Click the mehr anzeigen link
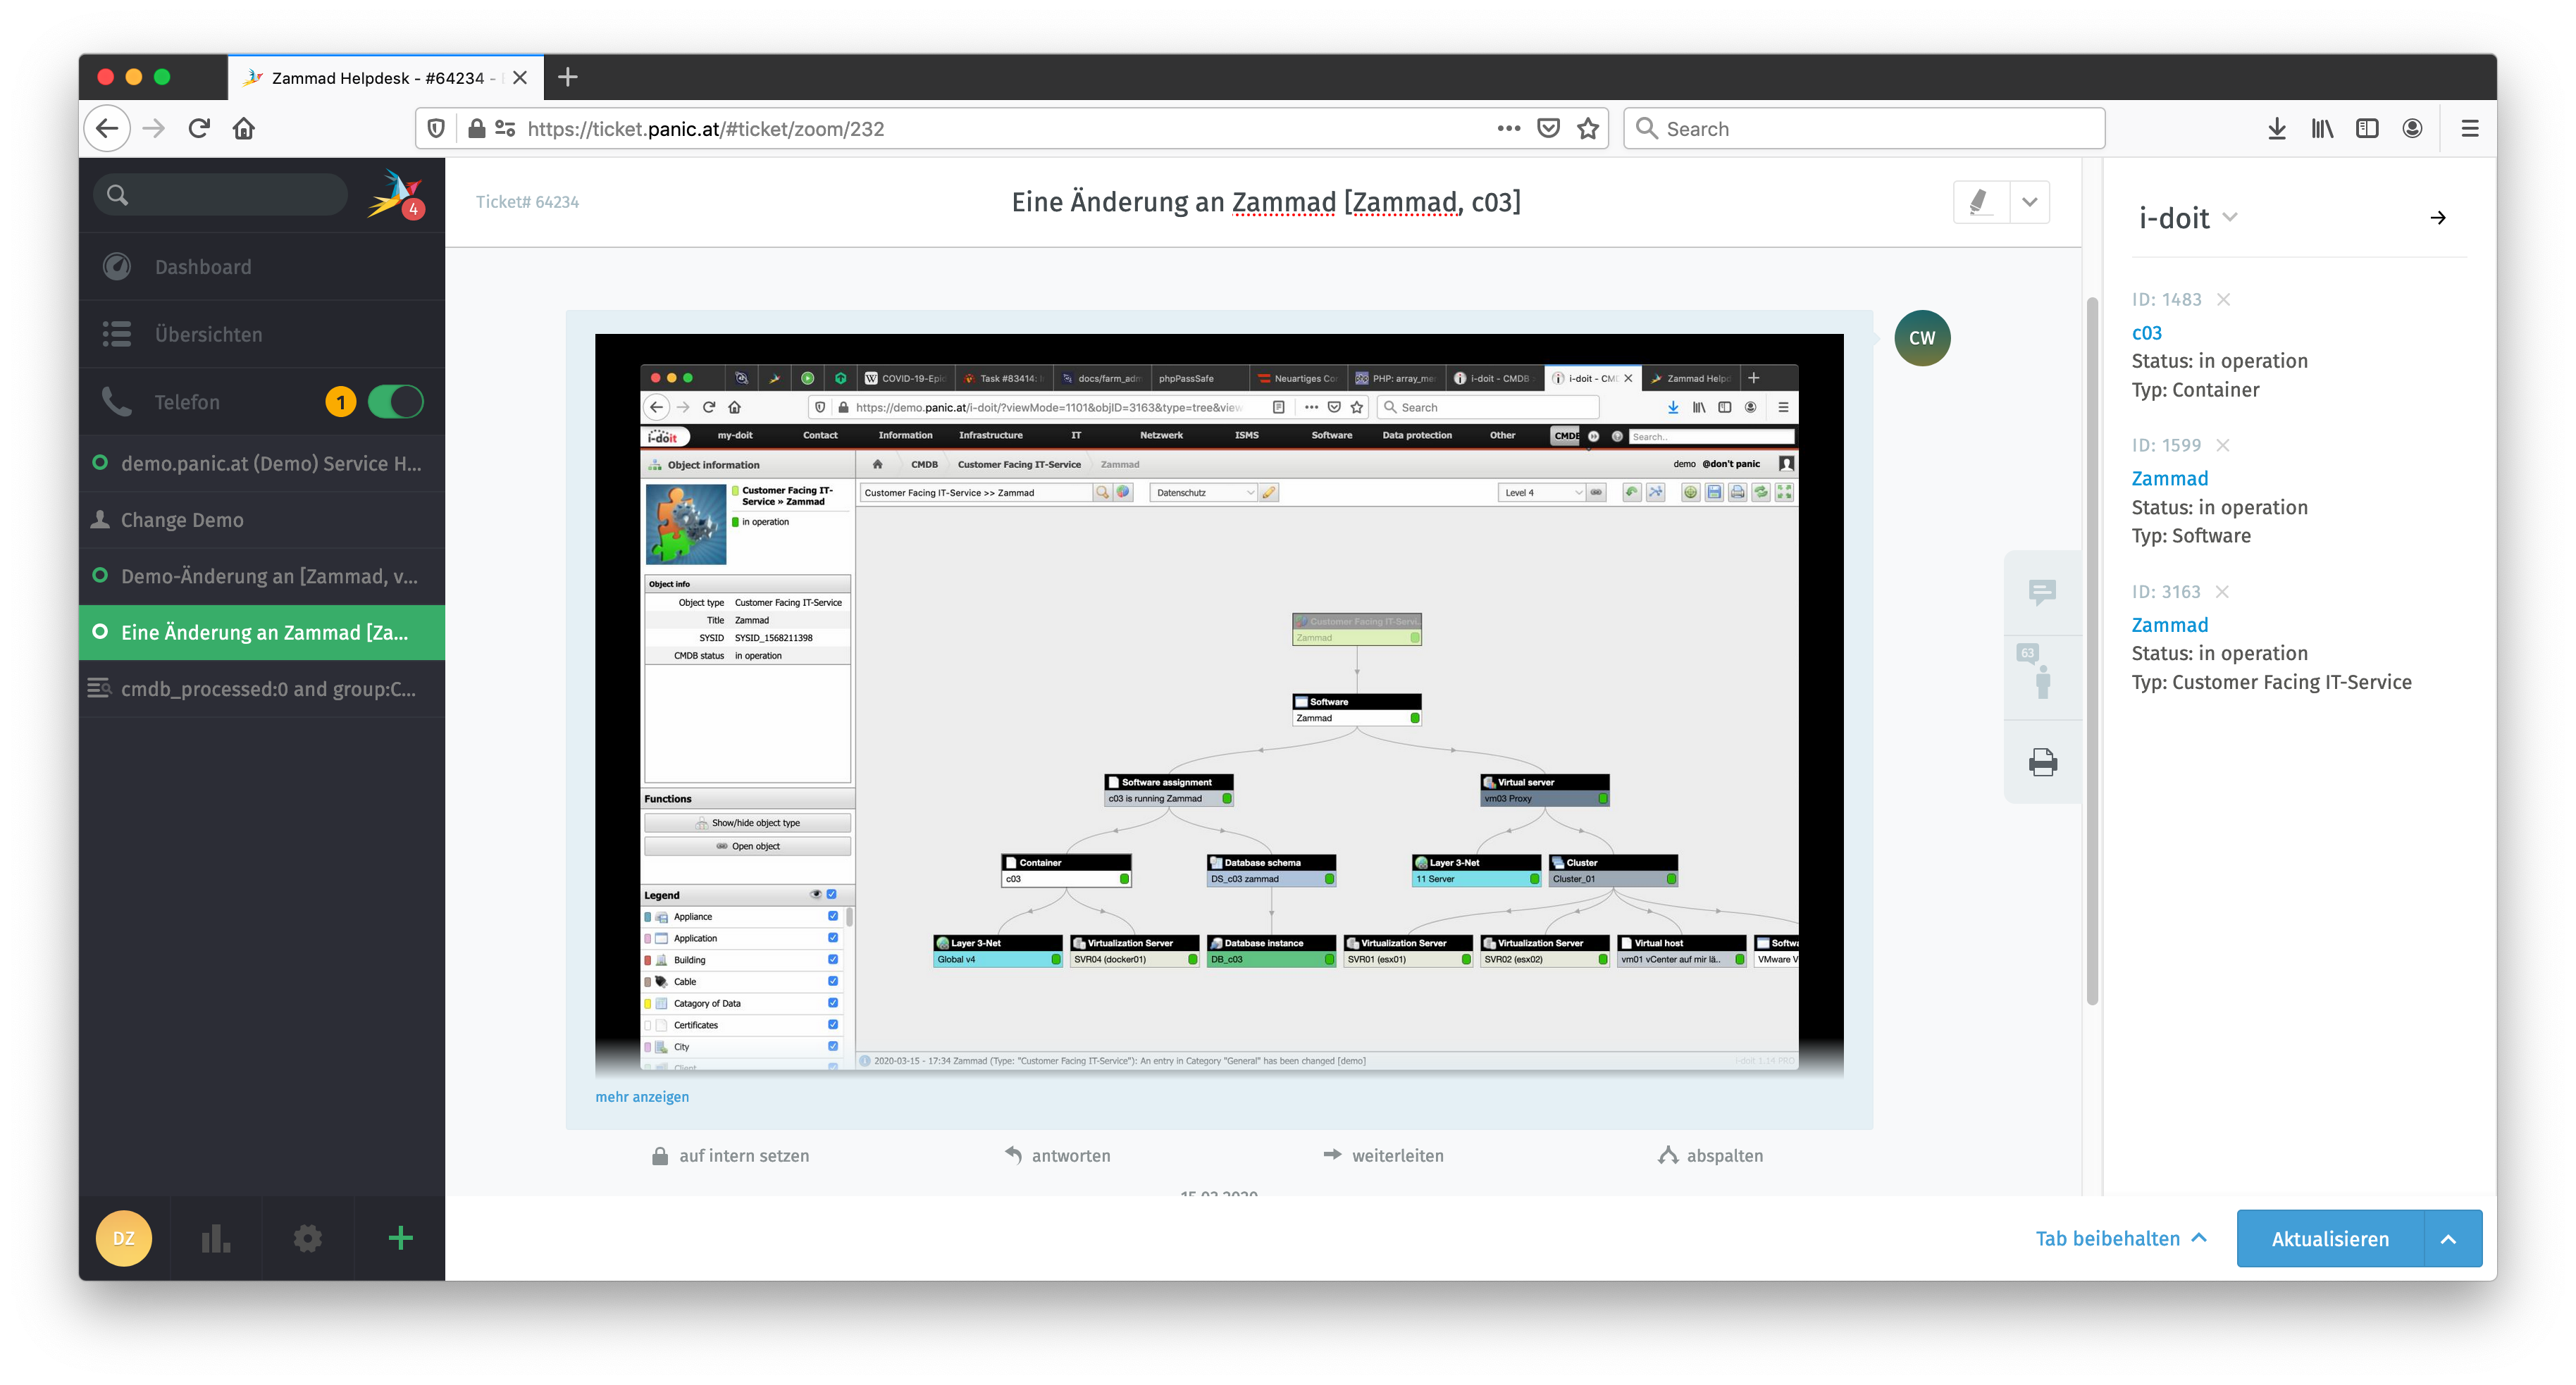Image resolution: width=2576 pixels, height=1385 pixels. 642,1097
